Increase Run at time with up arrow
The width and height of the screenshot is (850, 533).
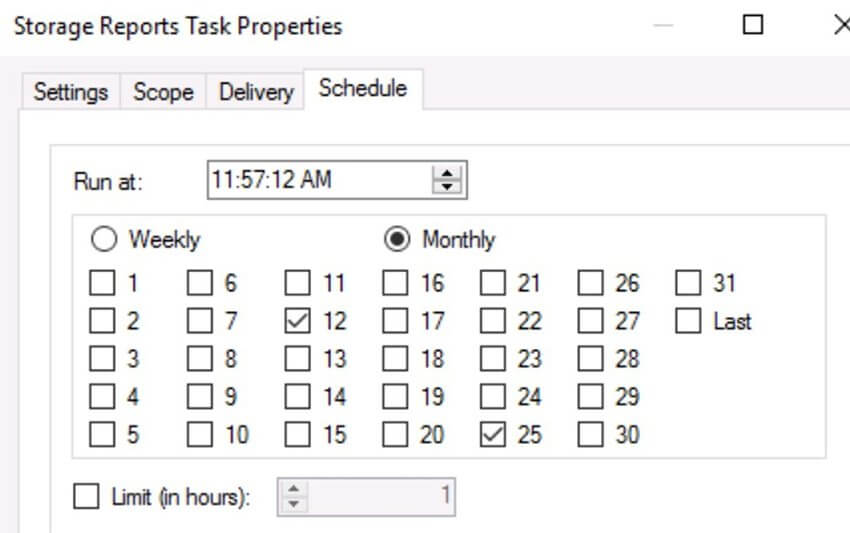tap(447, 174)
